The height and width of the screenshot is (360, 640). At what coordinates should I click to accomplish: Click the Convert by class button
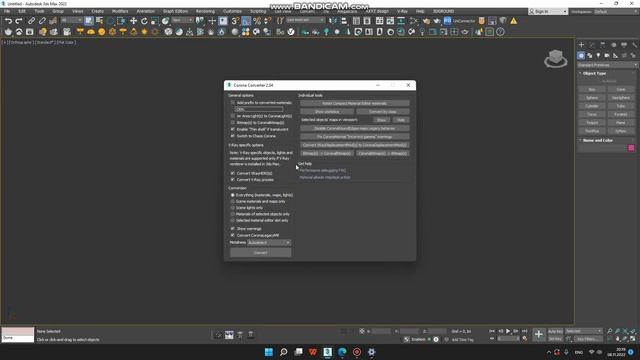pyautogui.click(x=383, y=111)
